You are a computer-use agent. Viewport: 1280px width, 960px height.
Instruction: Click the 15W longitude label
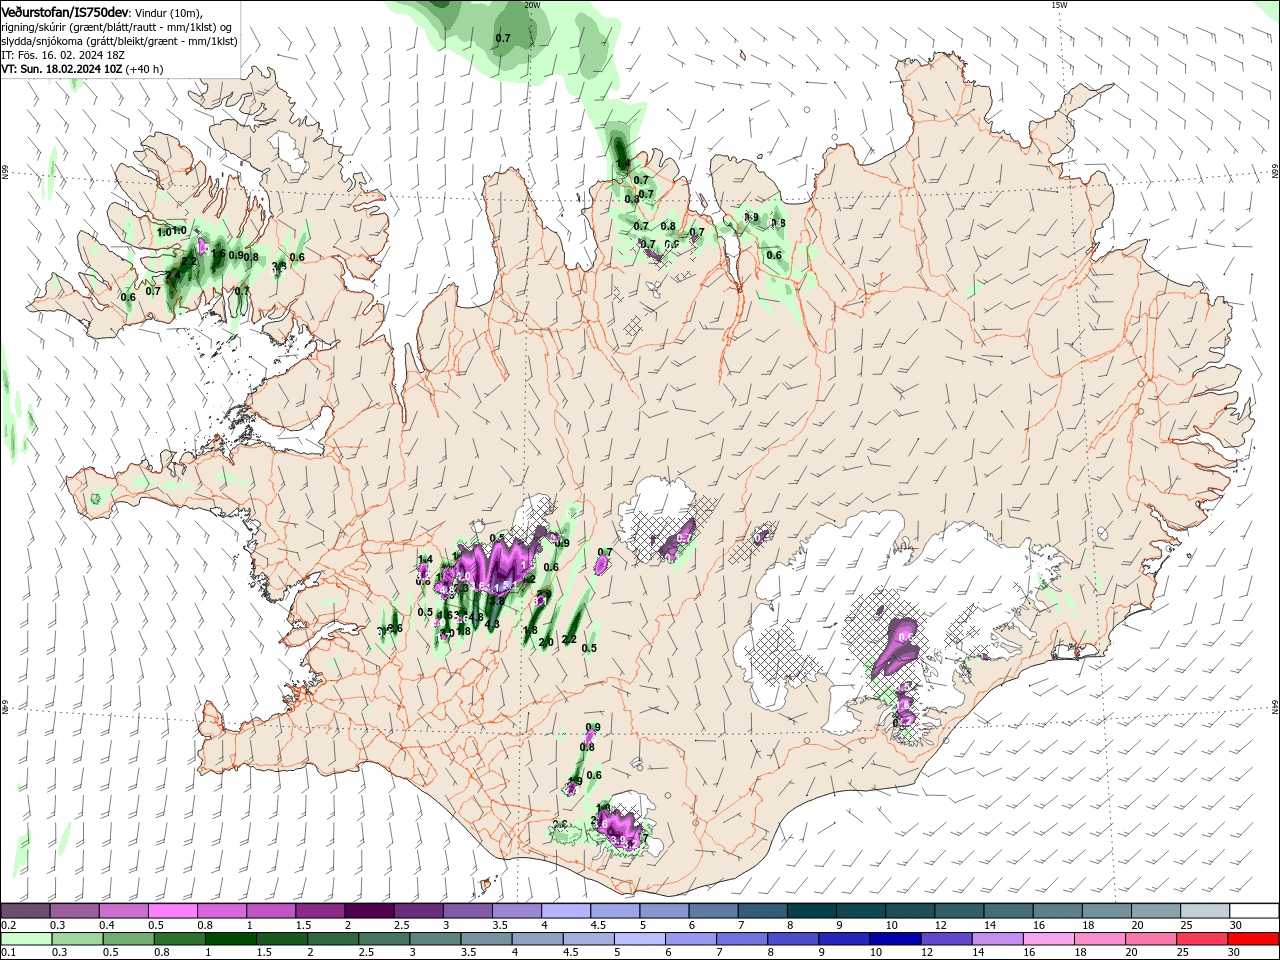pos(1059,5)
